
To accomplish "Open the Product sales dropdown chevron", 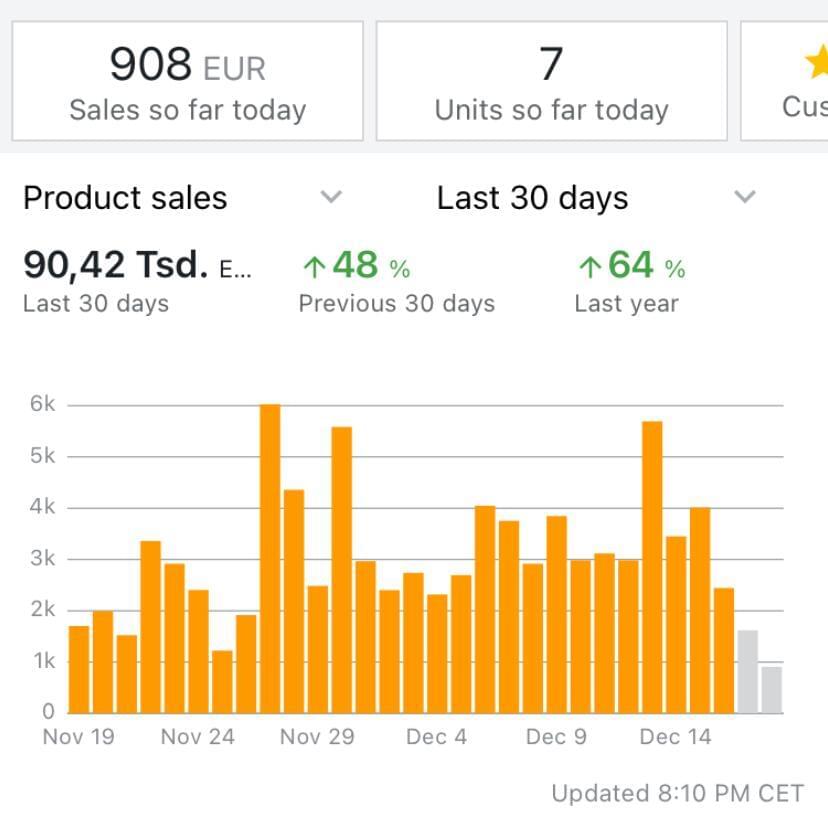I will 331,197.
